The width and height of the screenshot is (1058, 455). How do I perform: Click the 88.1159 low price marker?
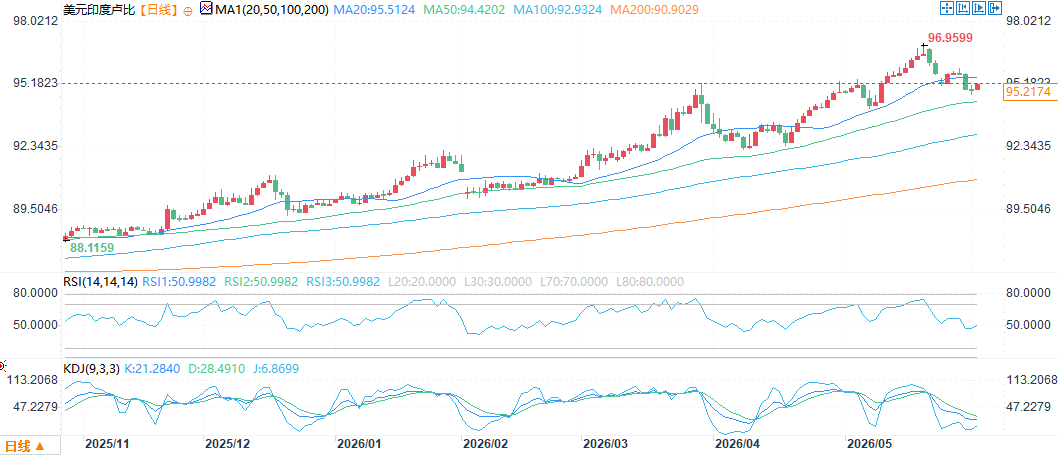pyautogui.click(x=92, y=248)
